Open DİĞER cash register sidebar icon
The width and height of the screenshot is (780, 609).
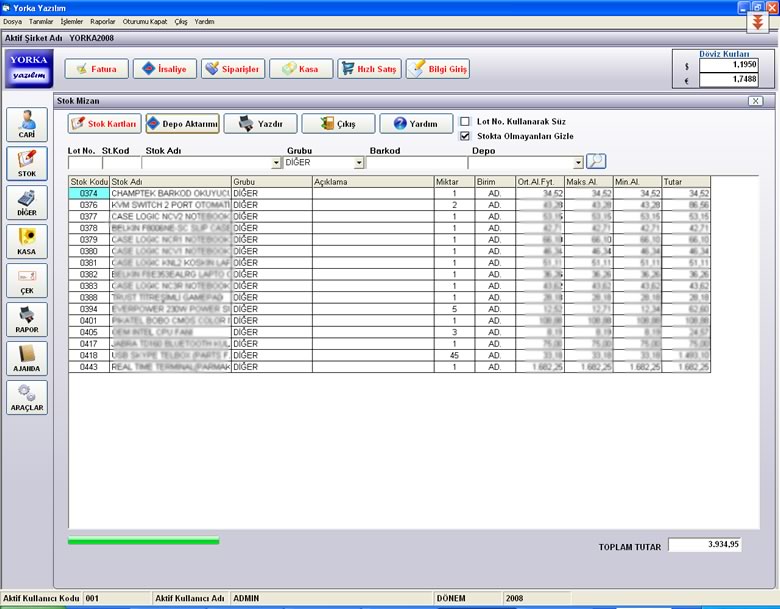point(27,203)
